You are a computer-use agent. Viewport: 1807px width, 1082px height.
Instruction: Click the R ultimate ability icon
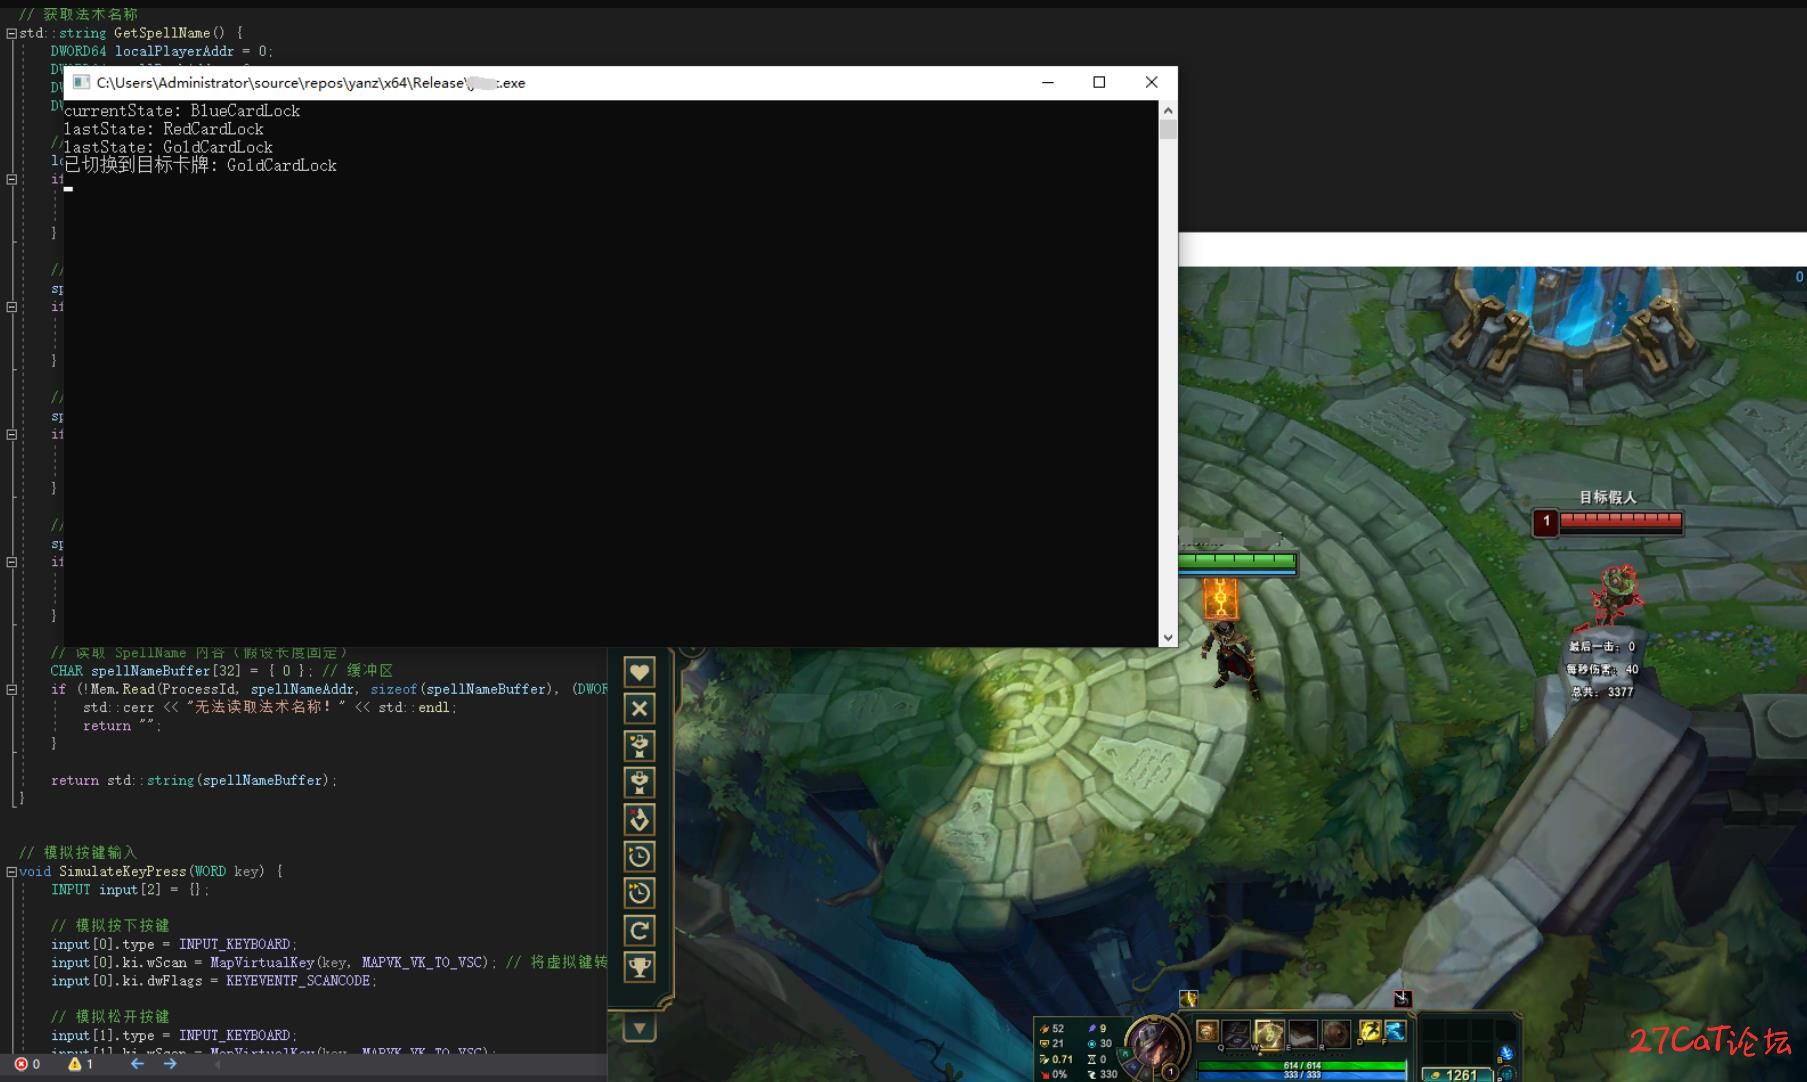click(1335, 1033)
